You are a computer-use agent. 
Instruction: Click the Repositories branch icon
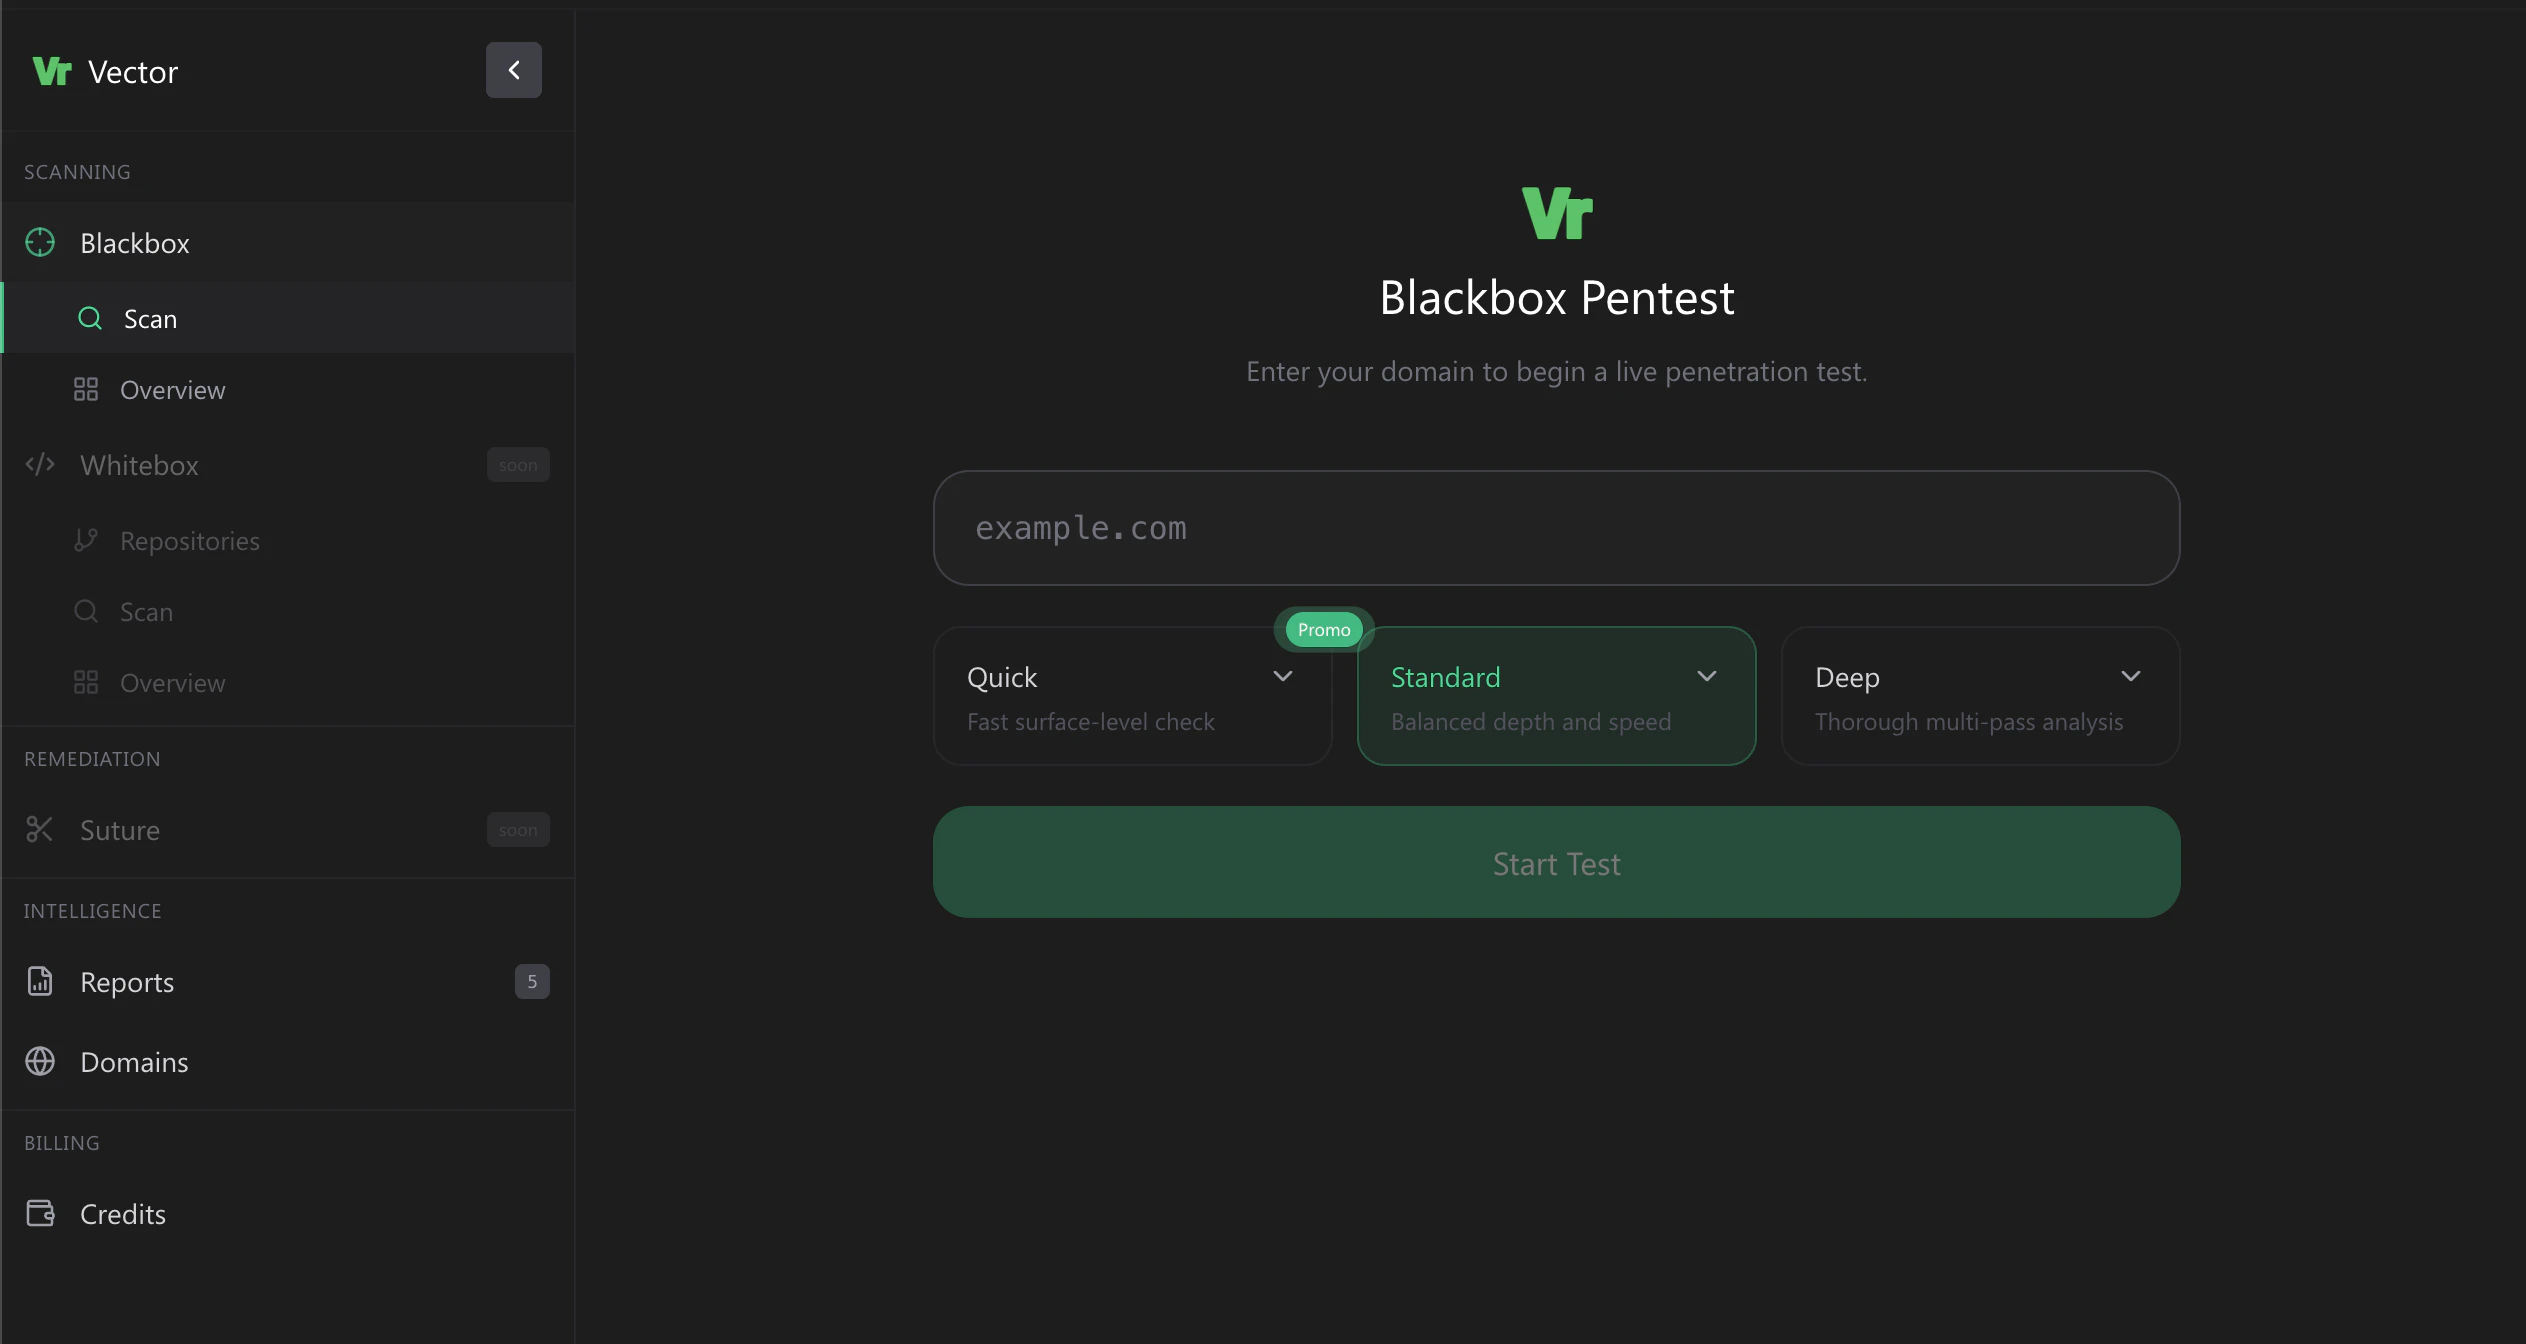86,540
